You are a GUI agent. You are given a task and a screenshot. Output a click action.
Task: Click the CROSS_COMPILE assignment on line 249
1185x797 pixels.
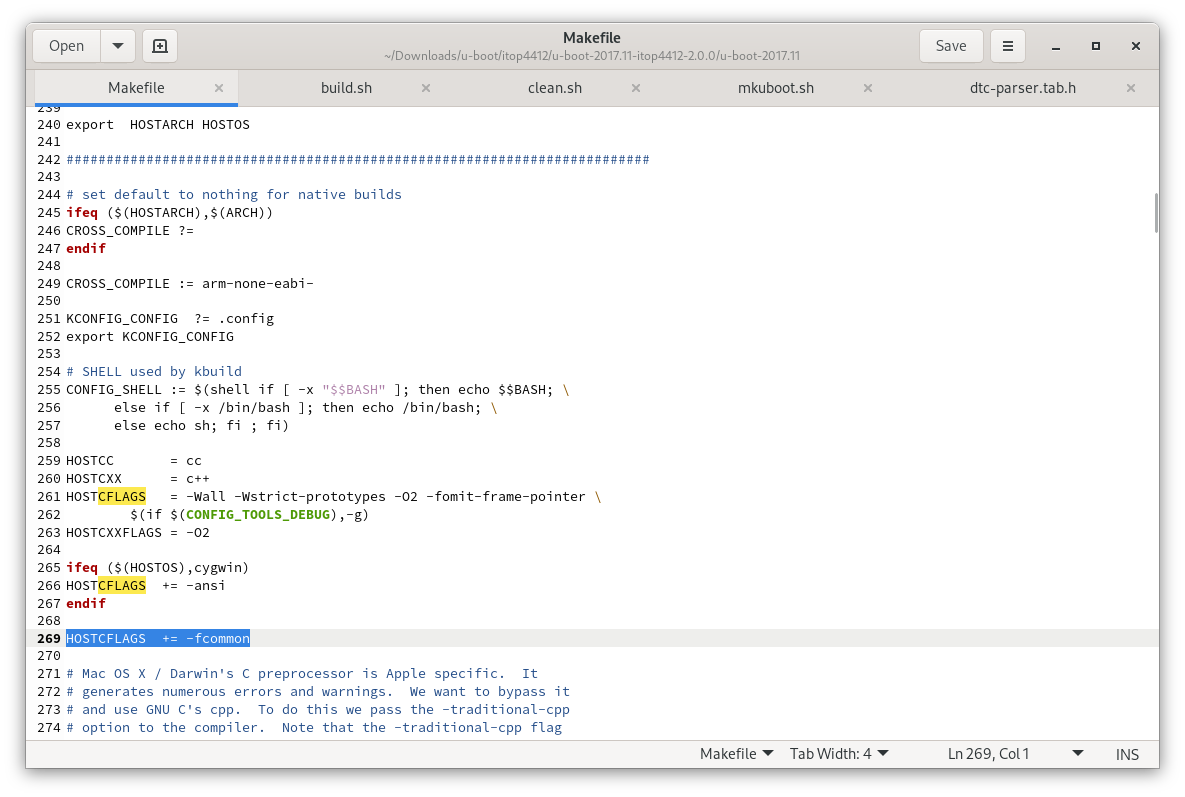pos(190,283)
